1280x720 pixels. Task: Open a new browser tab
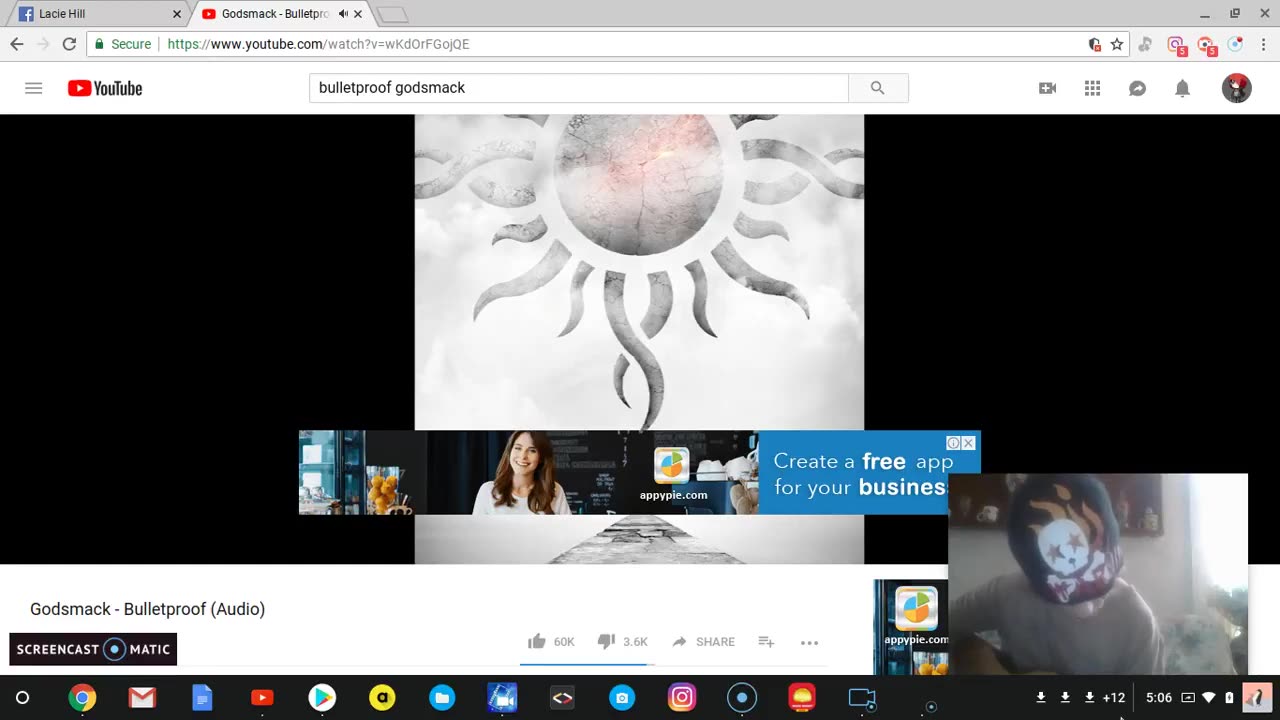coord(392,15)
